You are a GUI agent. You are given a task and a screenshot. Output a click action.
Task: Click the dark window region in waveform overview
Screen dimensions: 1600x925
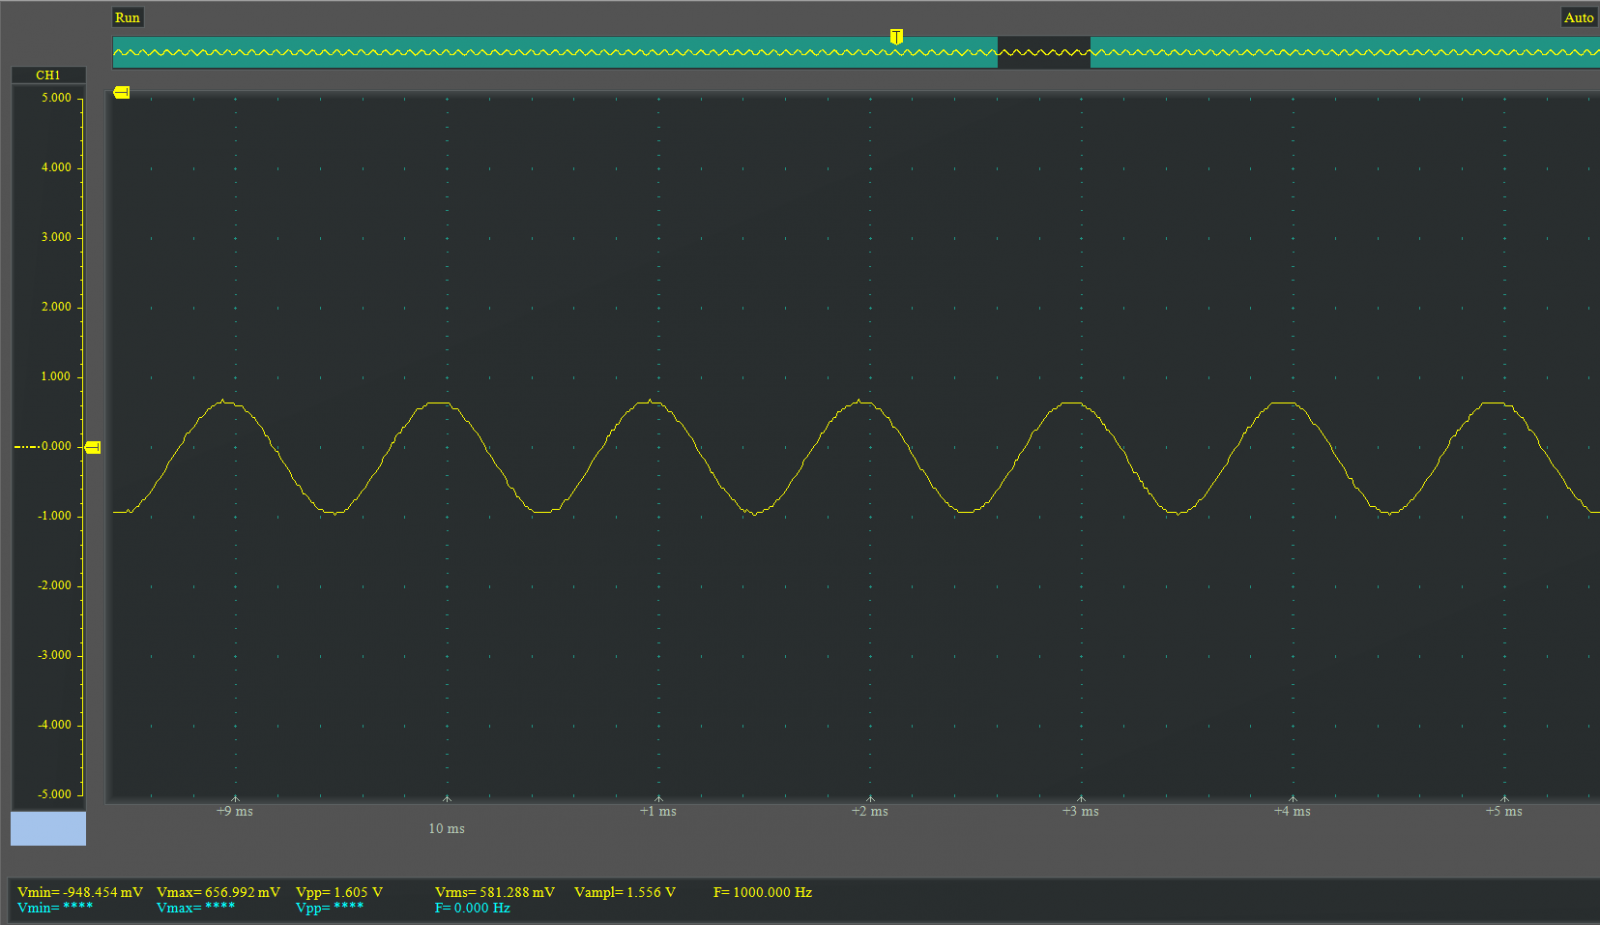(1043, 52)
